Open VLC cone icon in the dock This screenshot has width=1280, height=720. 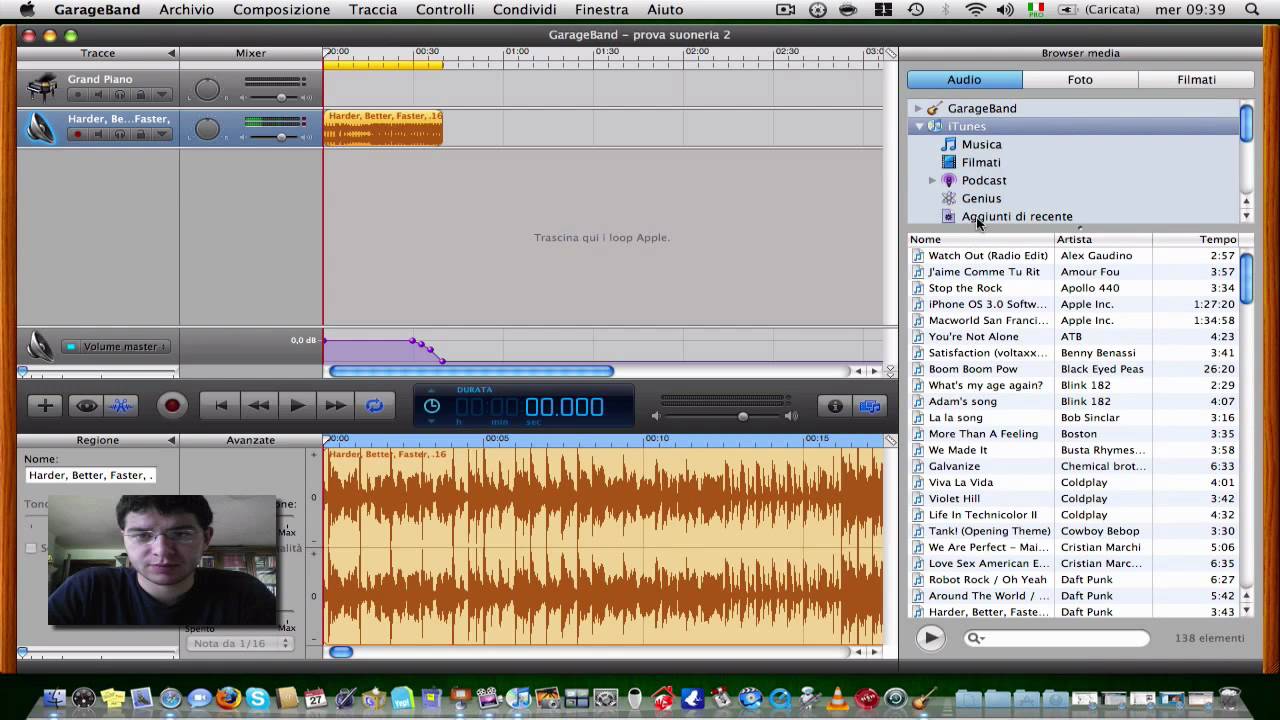[837, 698]
